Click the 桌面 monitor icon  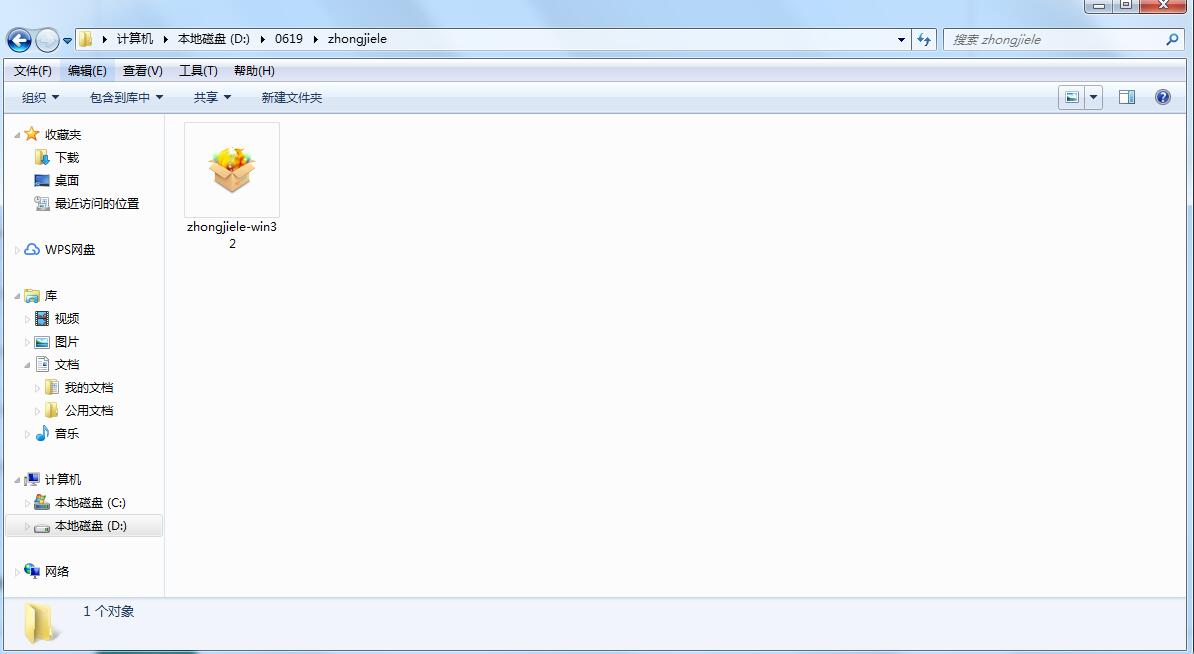pyautogui.click(x=42, y=180)
